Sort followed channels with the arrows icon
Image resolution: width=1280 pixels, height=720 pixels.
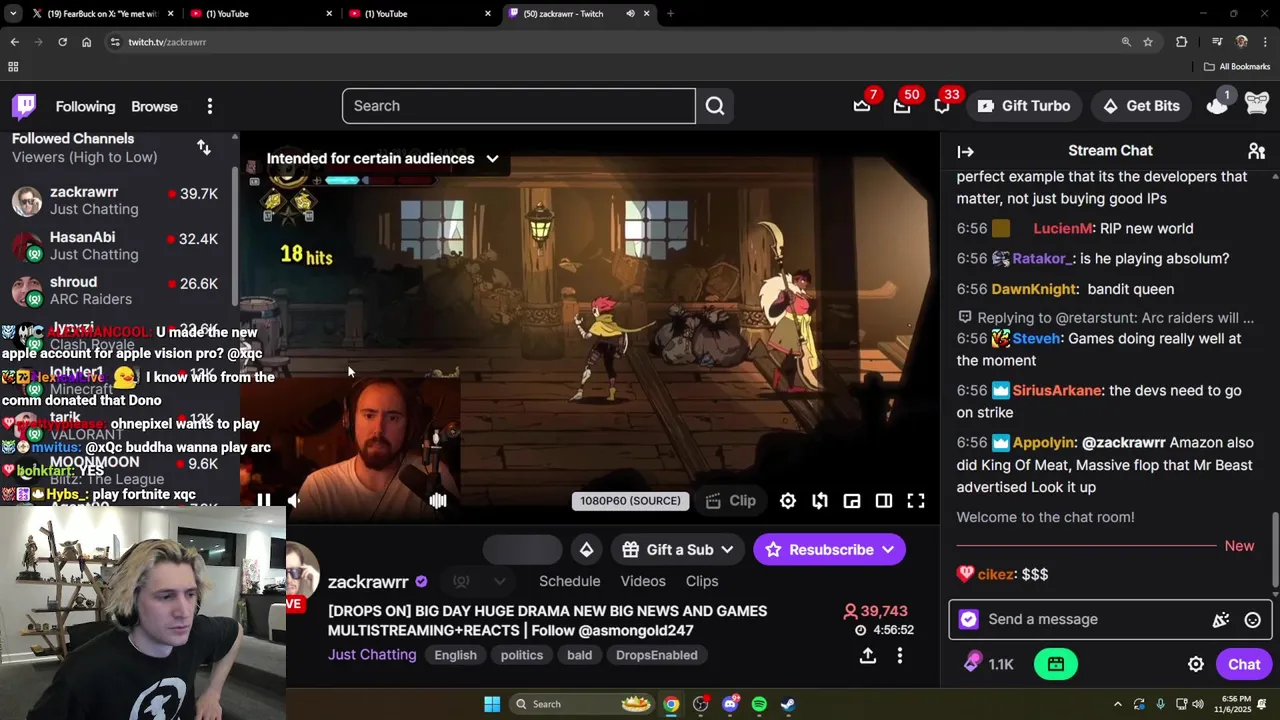(x=204, y=148)
